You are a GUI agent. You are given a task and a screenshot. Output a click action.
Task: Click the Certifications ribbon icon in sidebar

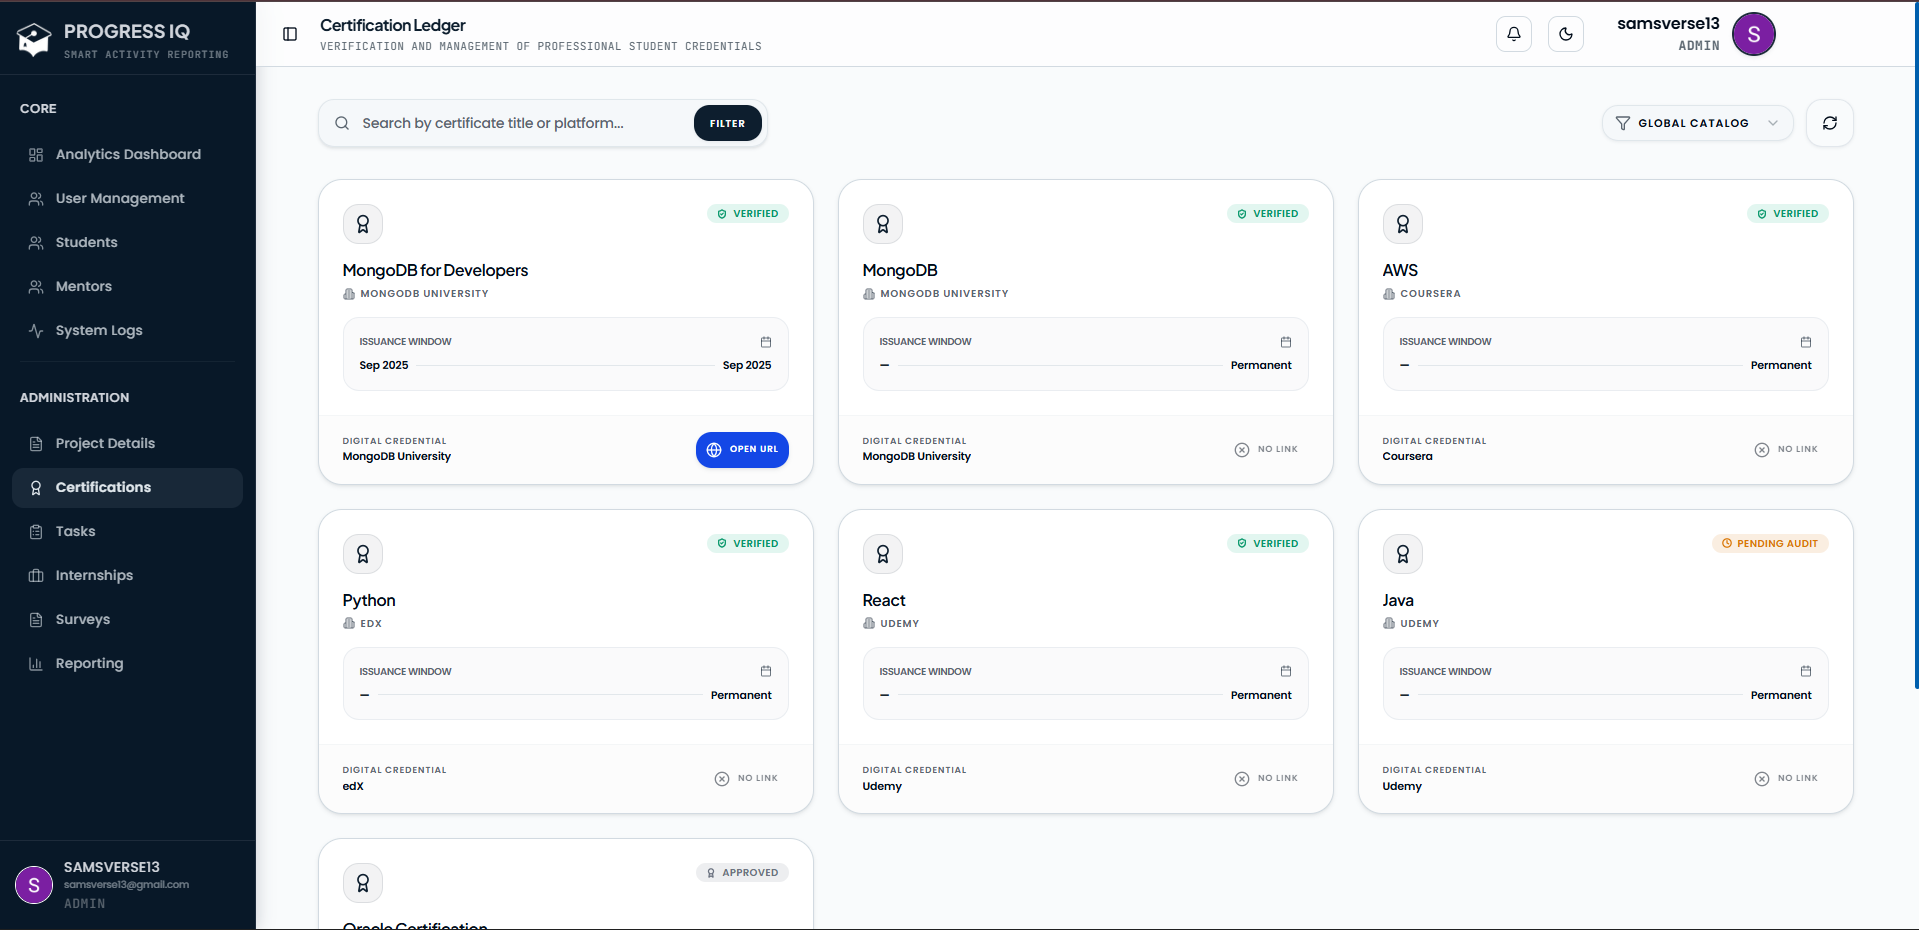click(x=36, y=488)
